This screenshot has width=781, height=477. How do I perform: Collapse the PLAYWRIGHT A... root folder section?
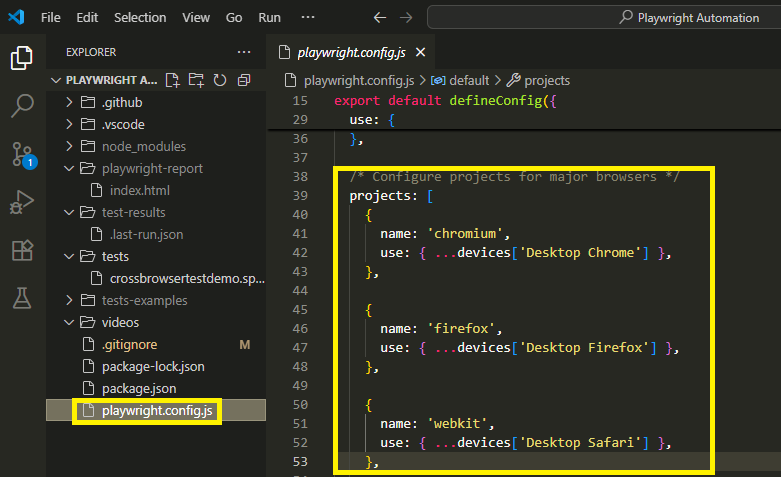(x=56, y=80)
